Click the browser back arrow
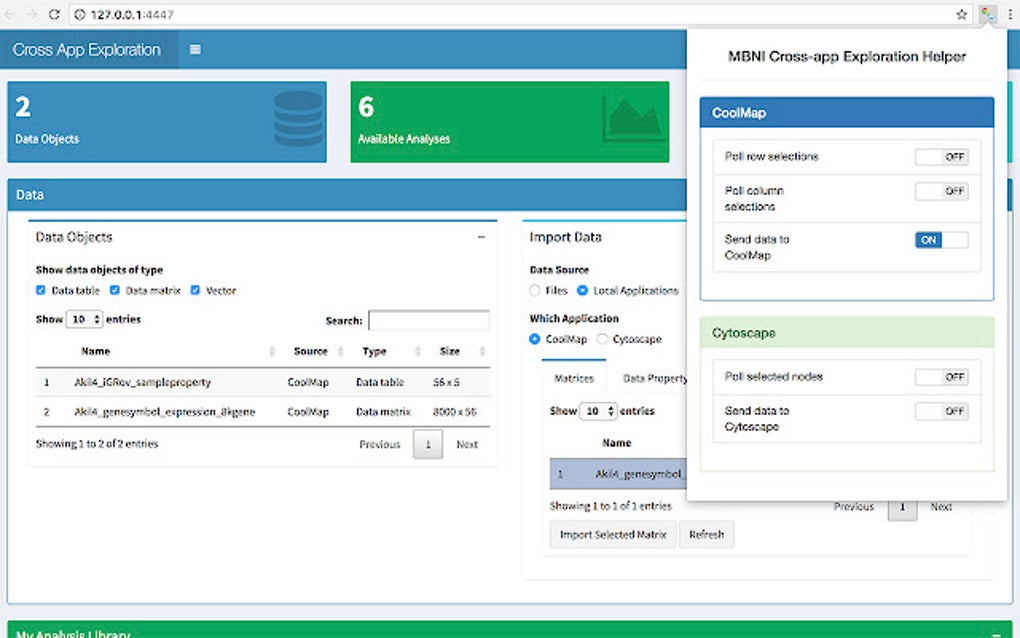The image size is (1020, 638). pos(12,14)
